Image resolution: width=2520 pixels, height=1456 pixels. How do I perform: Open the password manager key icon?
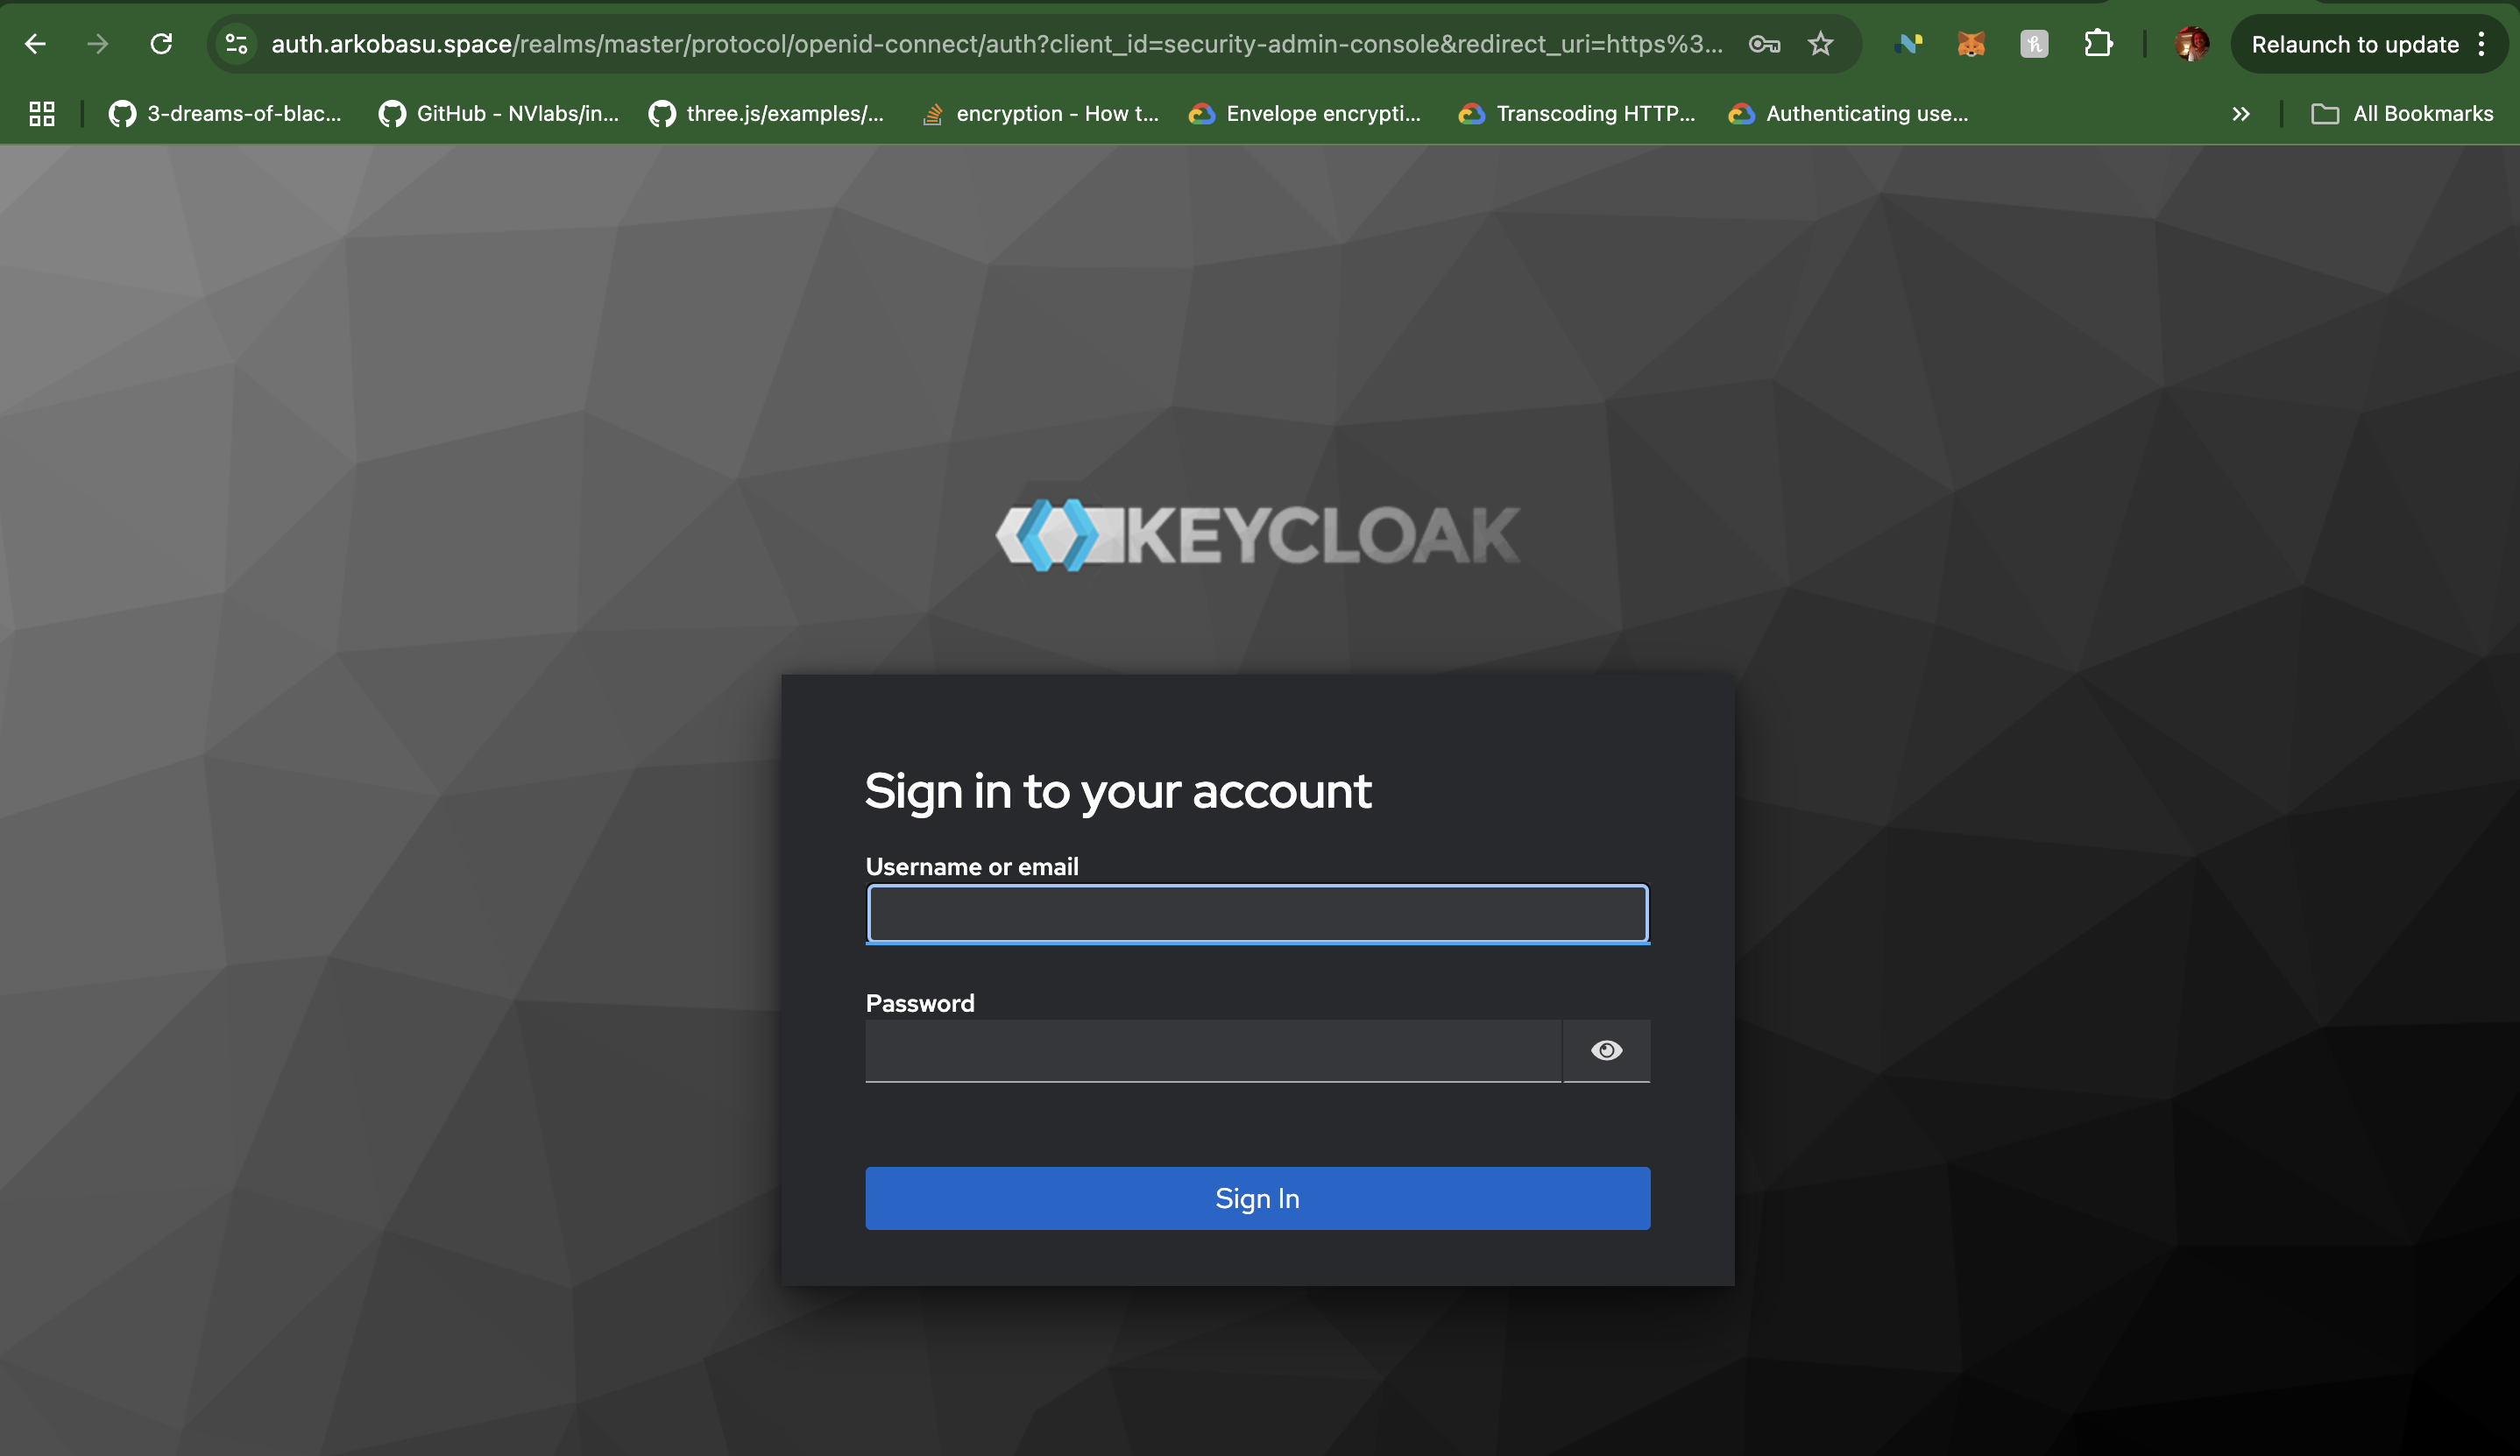pos(1763,43)
